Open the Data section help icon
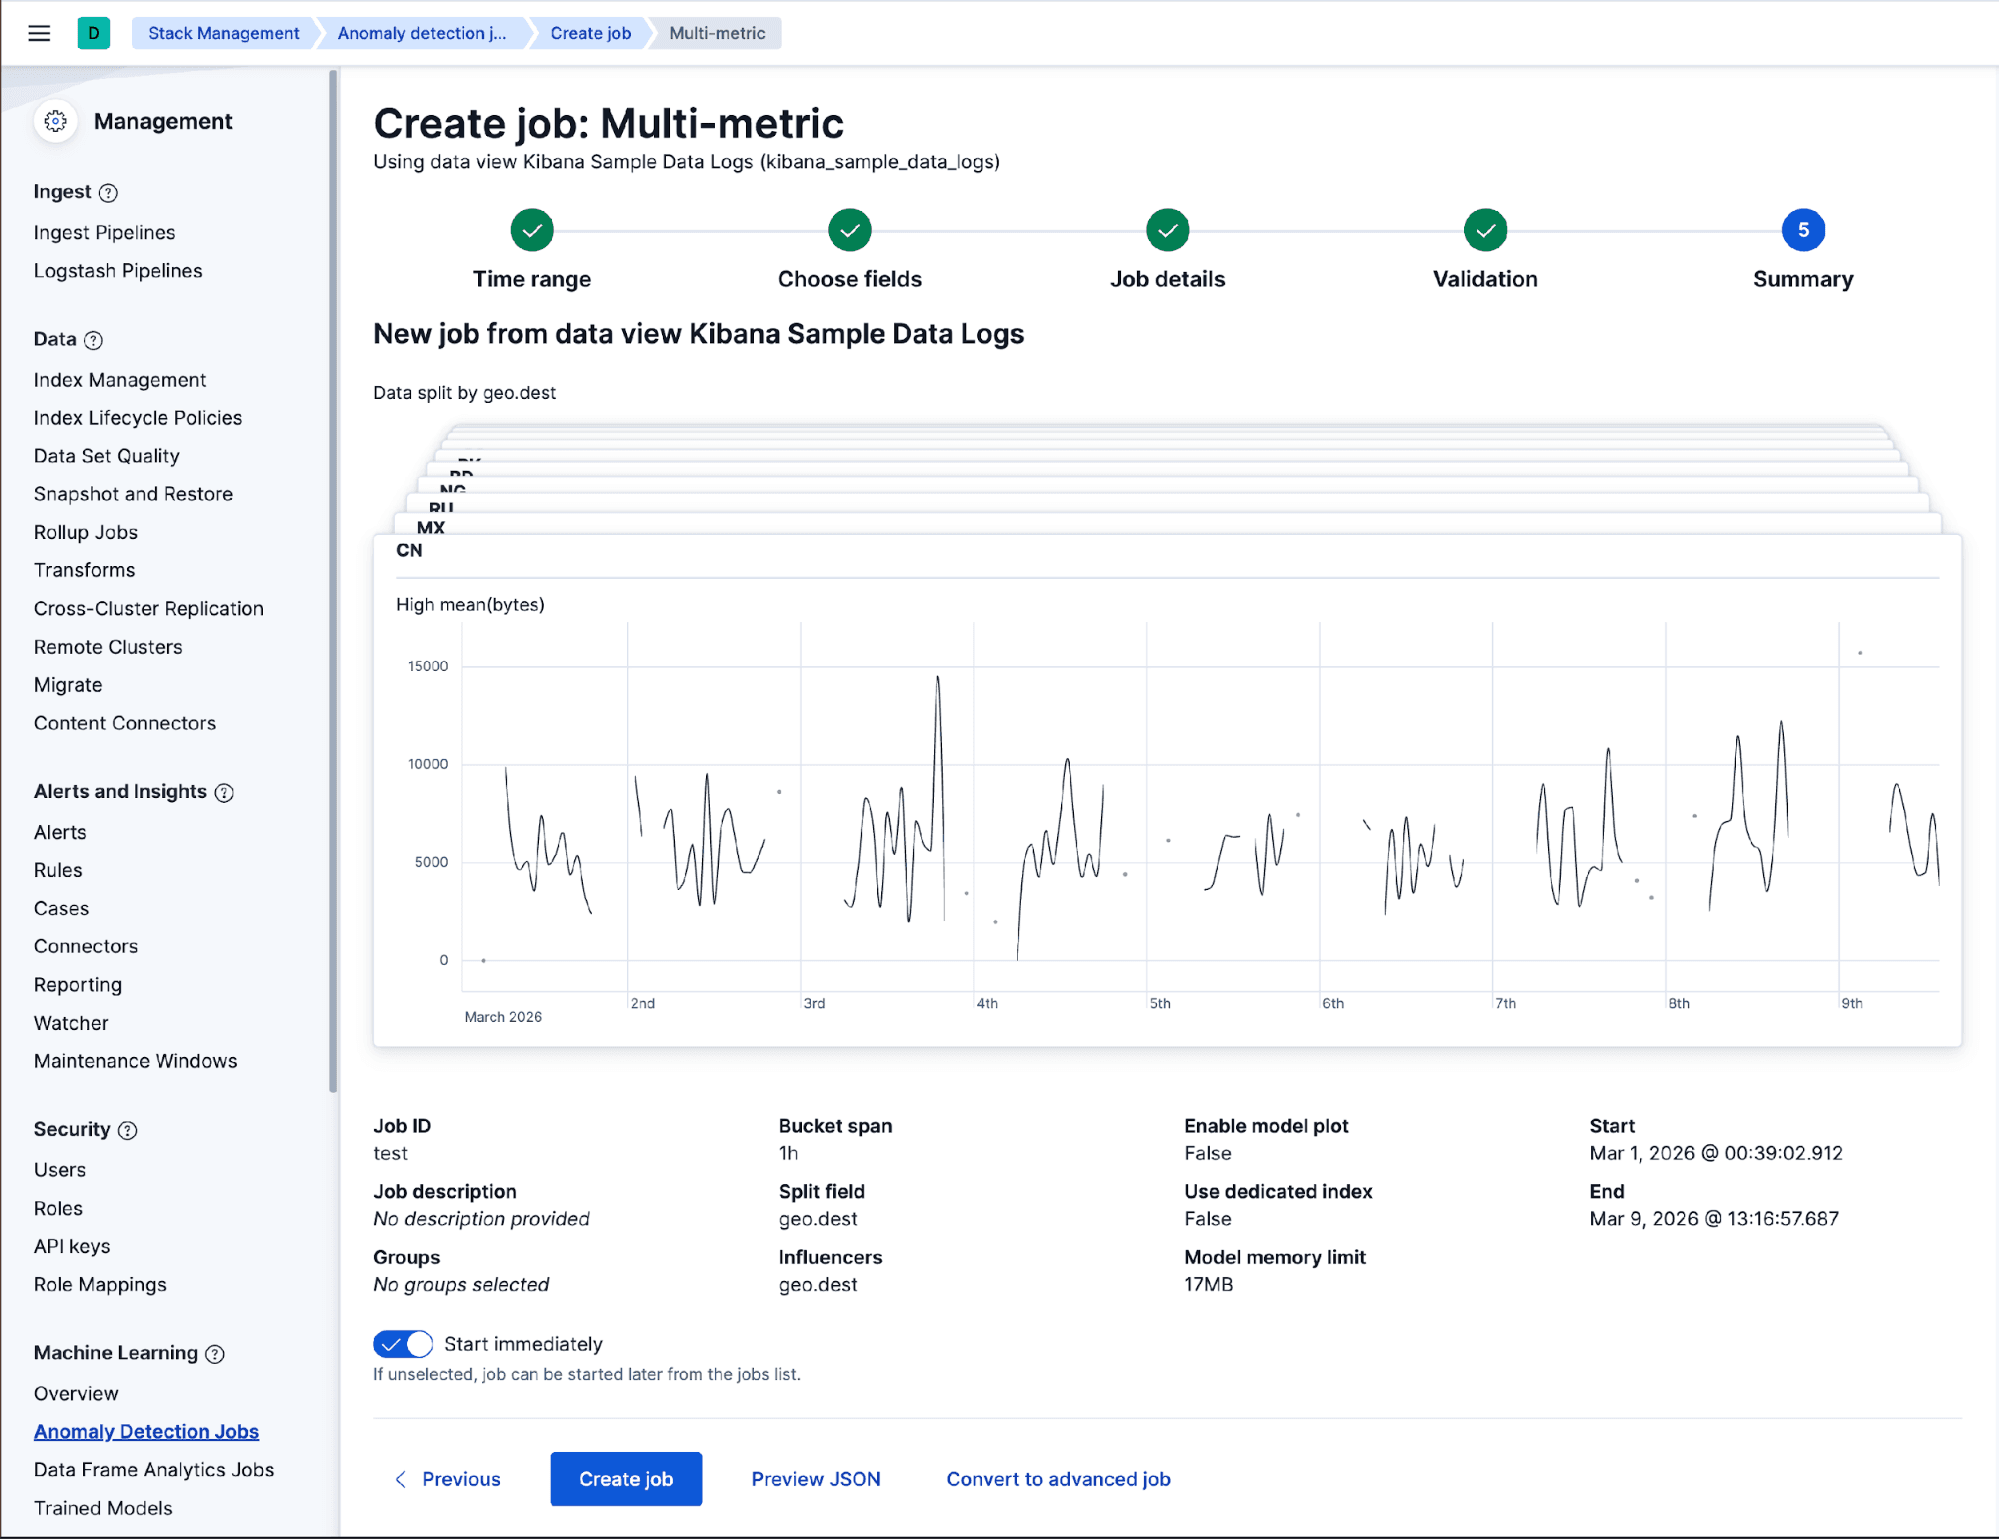Screen dimensions: 1999x1540 (95, 340)
